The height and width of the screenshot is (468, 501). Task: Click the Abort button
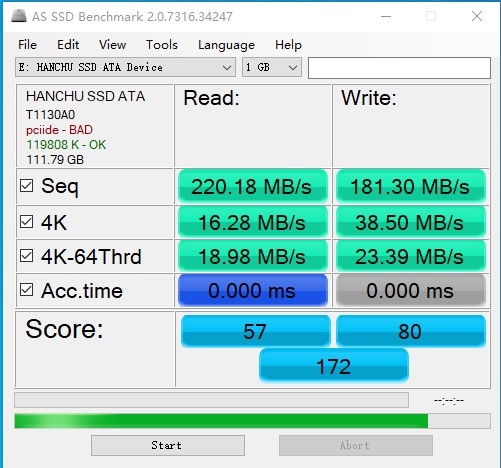(x=356, y=445)
